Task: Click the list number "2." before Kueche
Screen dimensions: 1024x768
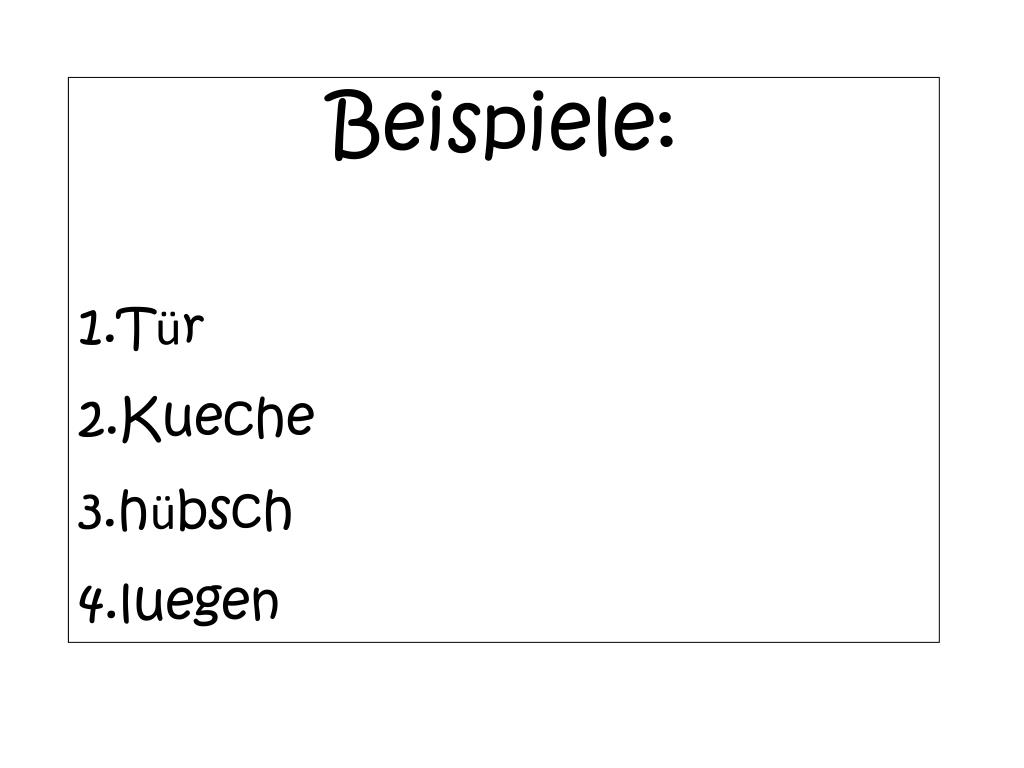Action: click(98, 420)
